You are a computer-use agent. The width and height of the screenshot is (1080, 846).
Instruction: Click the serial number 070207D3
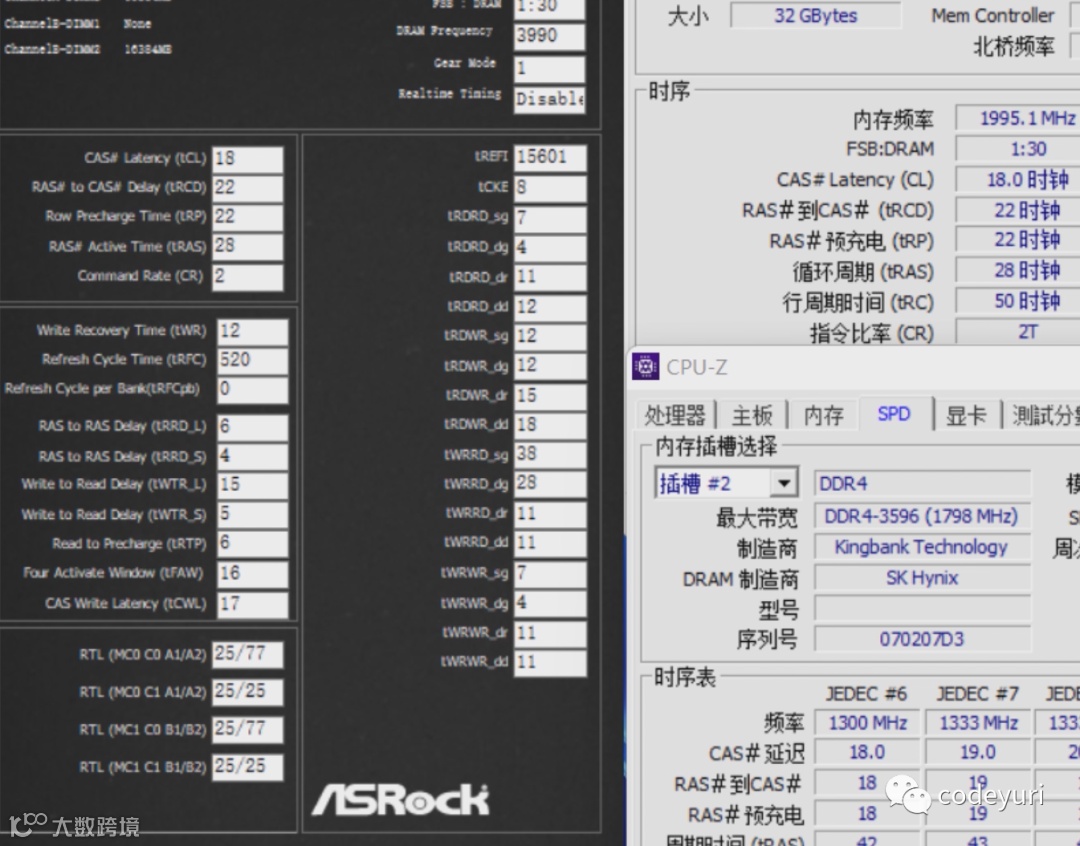click(922, 639)
